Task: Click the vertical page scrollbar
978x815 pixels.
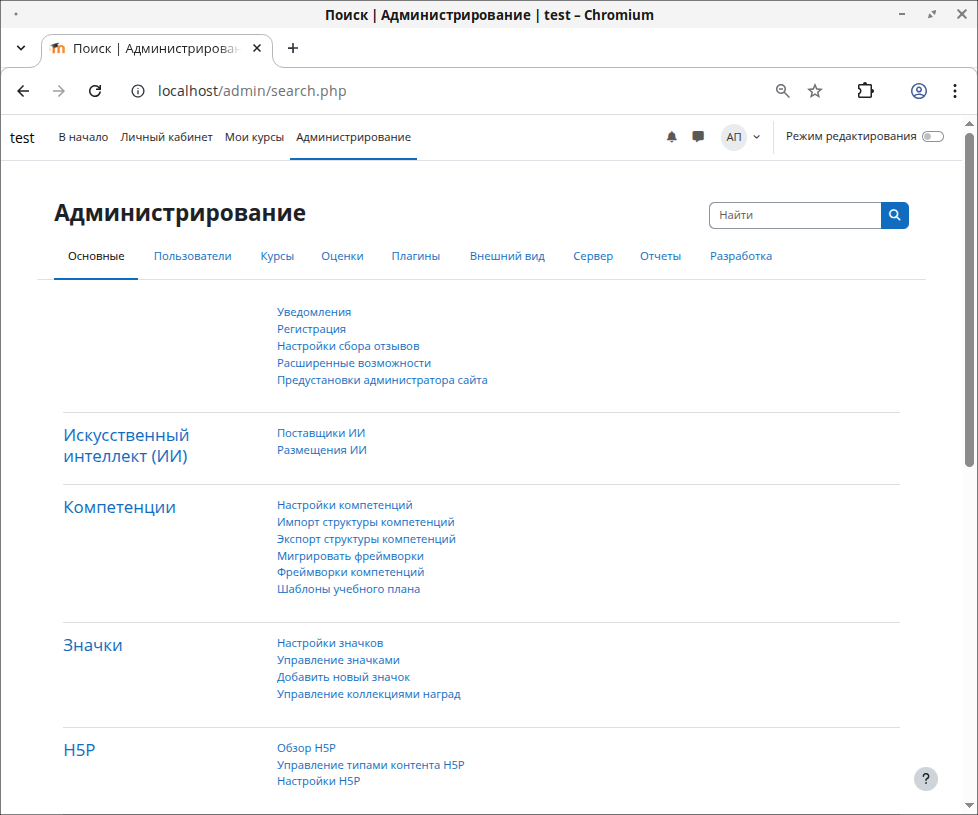Action: click(x=969, y=300)
